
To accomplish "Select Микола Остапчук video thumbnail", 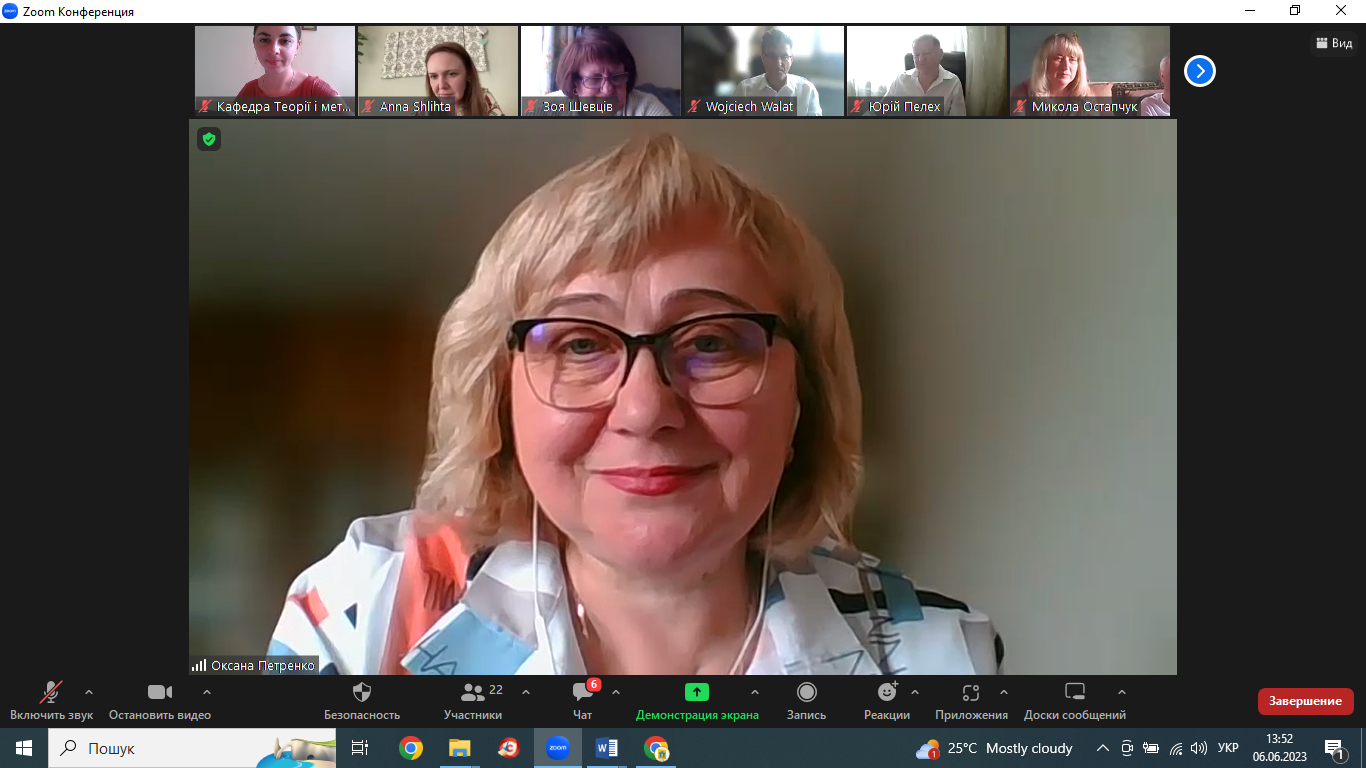I will click(x=1090, y=71).
